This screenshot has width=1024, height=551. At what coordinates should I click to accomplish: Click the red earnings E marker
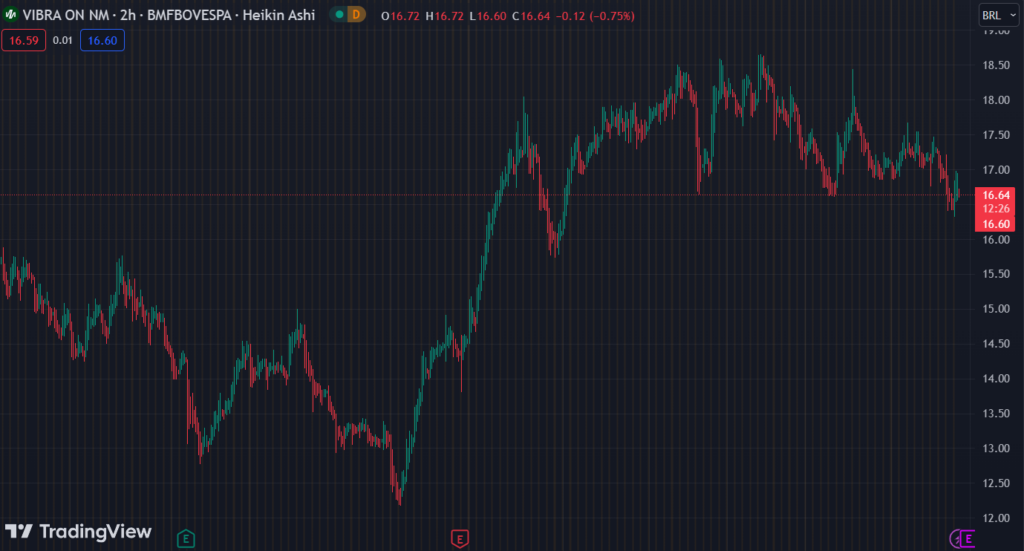pyautogui.click(x=459, y=539)
